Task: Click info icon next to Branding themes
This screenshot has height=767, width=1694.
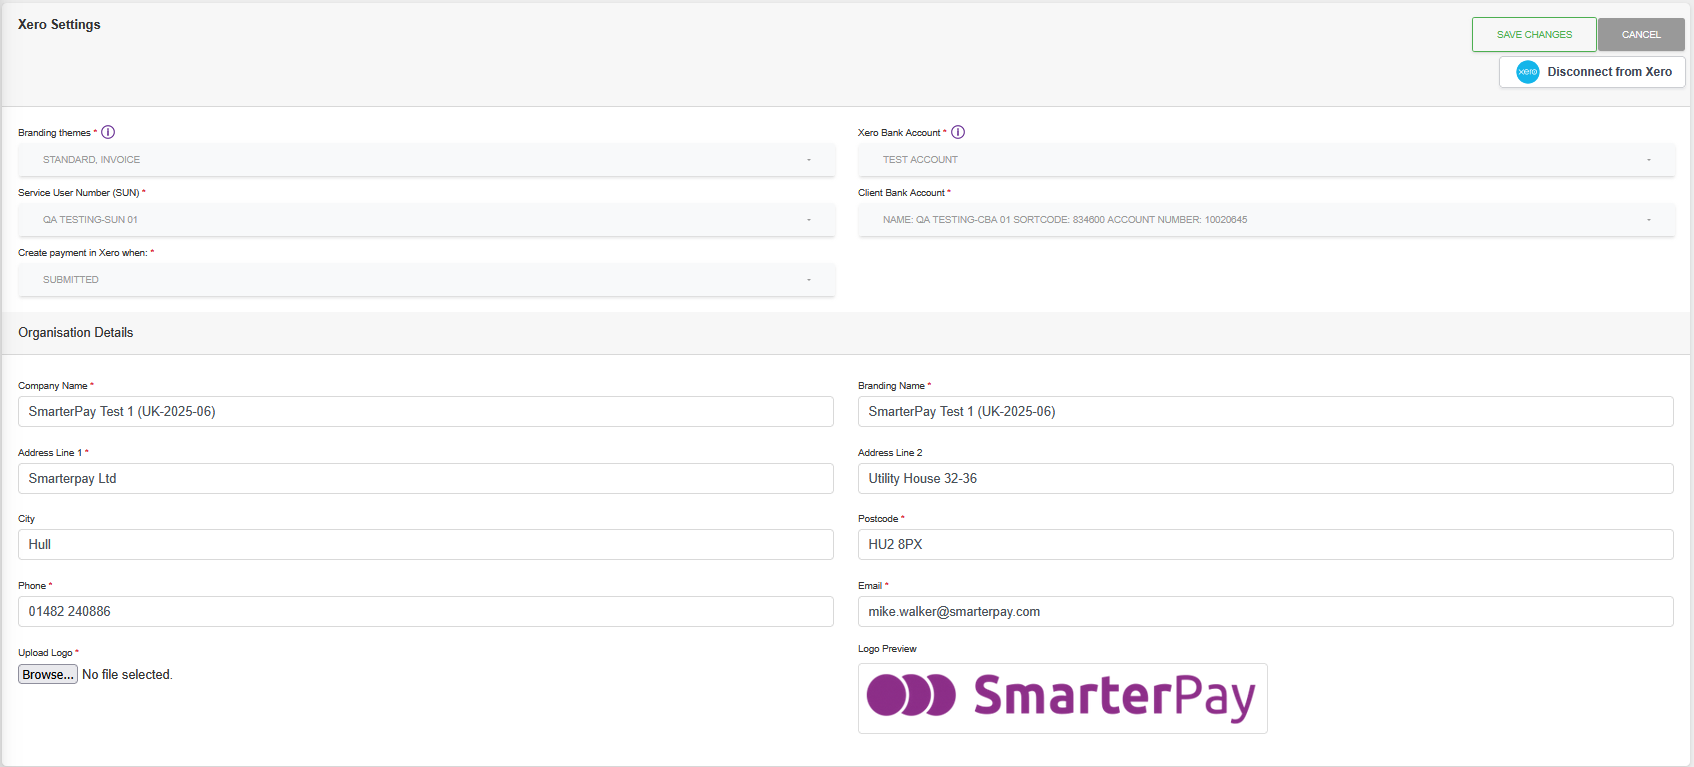Action: tap(108, 132)
